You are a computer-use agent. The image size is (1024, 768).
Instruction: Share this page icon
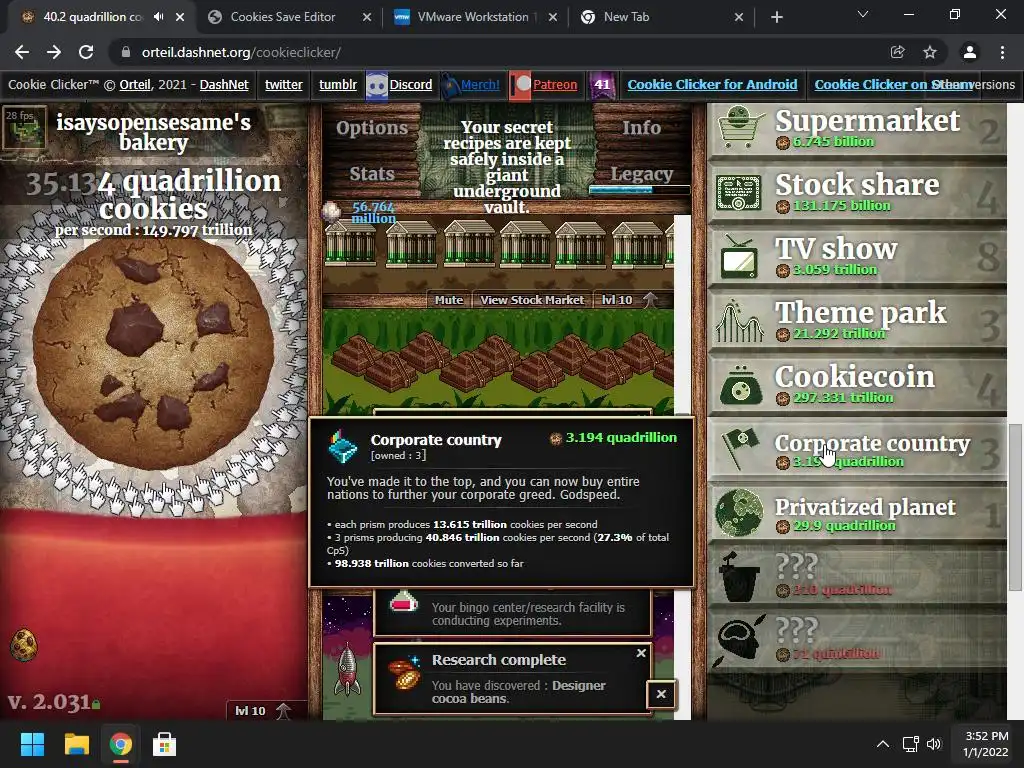coord(898,52)
